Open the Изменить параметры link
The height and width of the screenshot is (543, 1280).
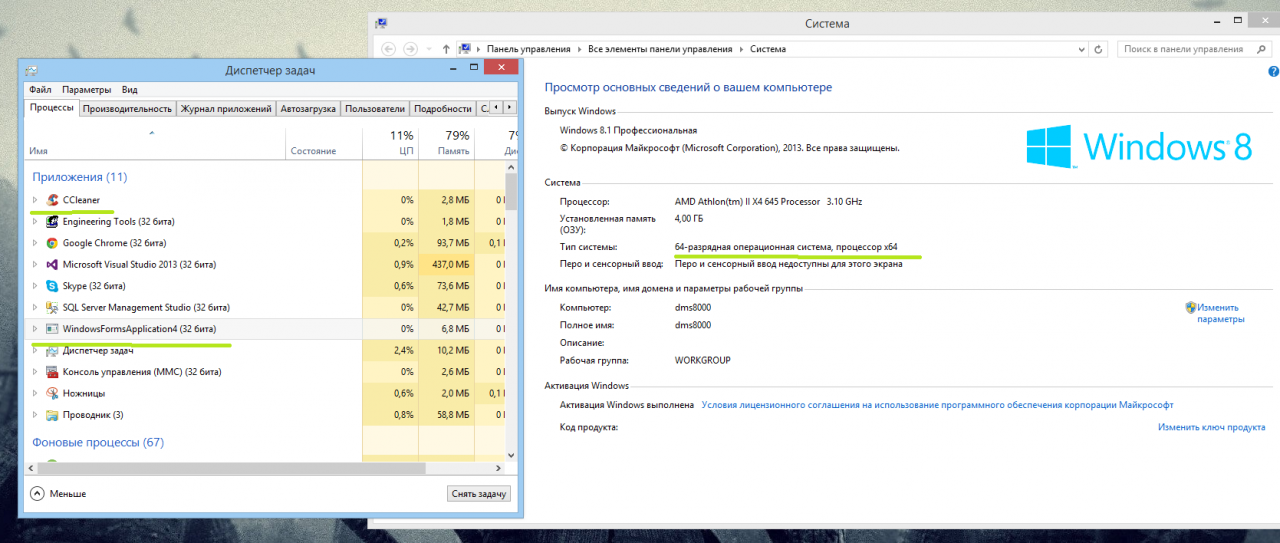1220,313
